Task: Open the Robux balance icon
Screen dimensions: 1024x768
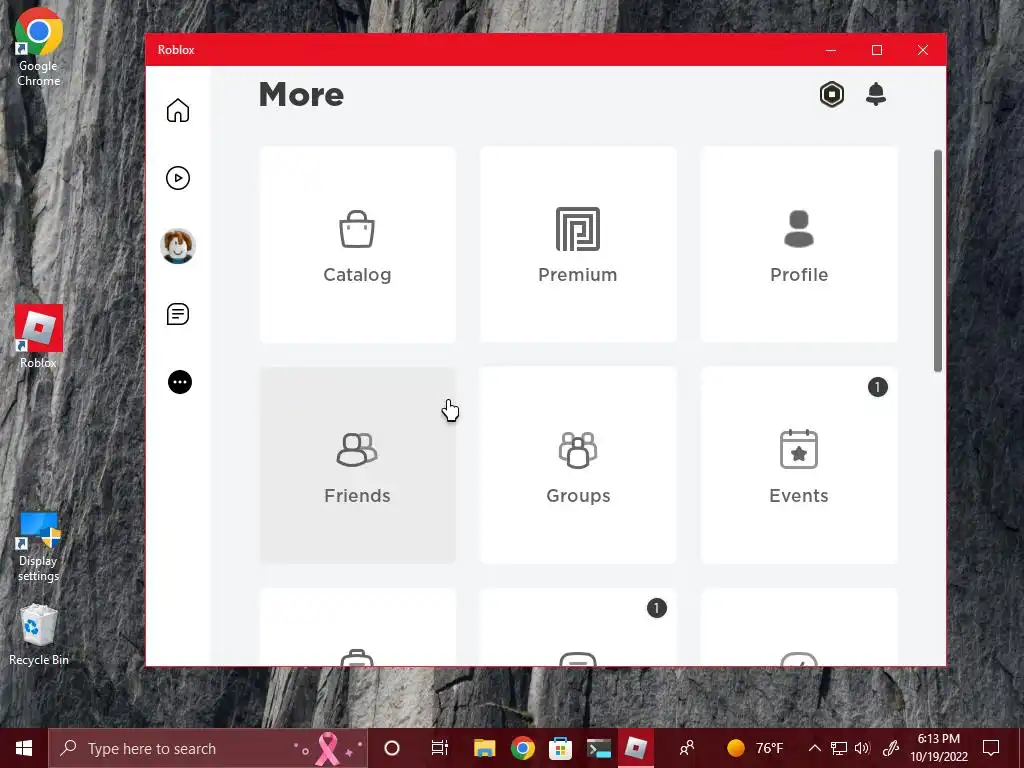Action: [x=831, y=95]
